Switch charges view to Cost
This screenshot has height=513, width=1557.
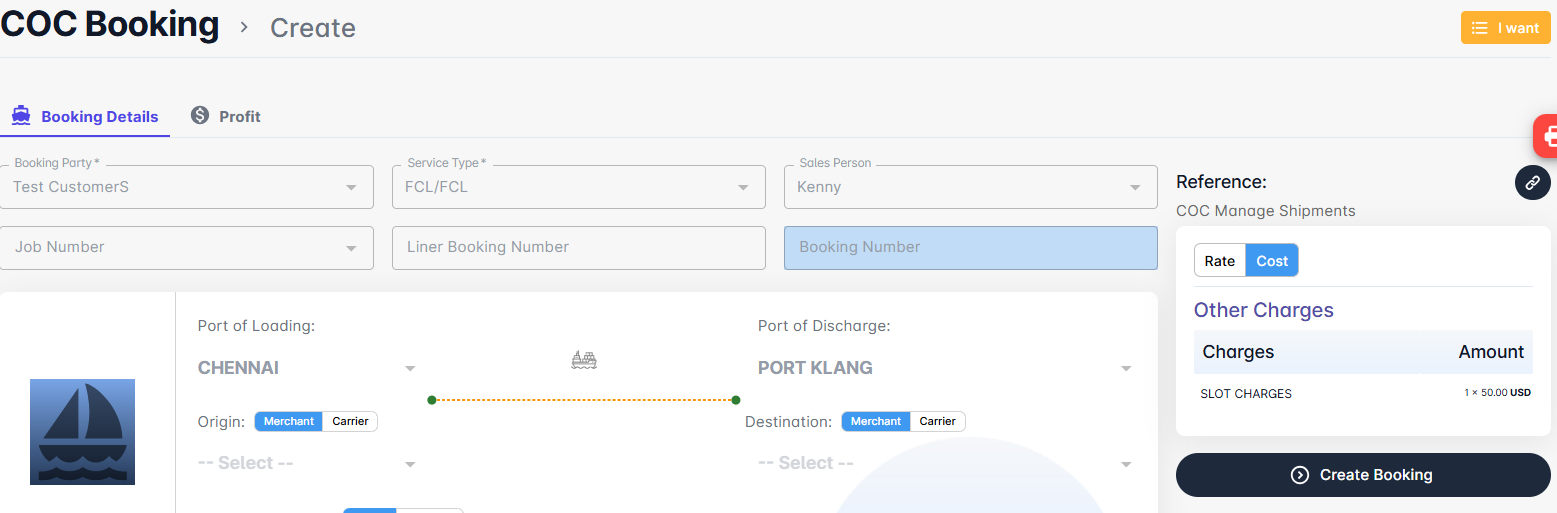pos(1272,261)
